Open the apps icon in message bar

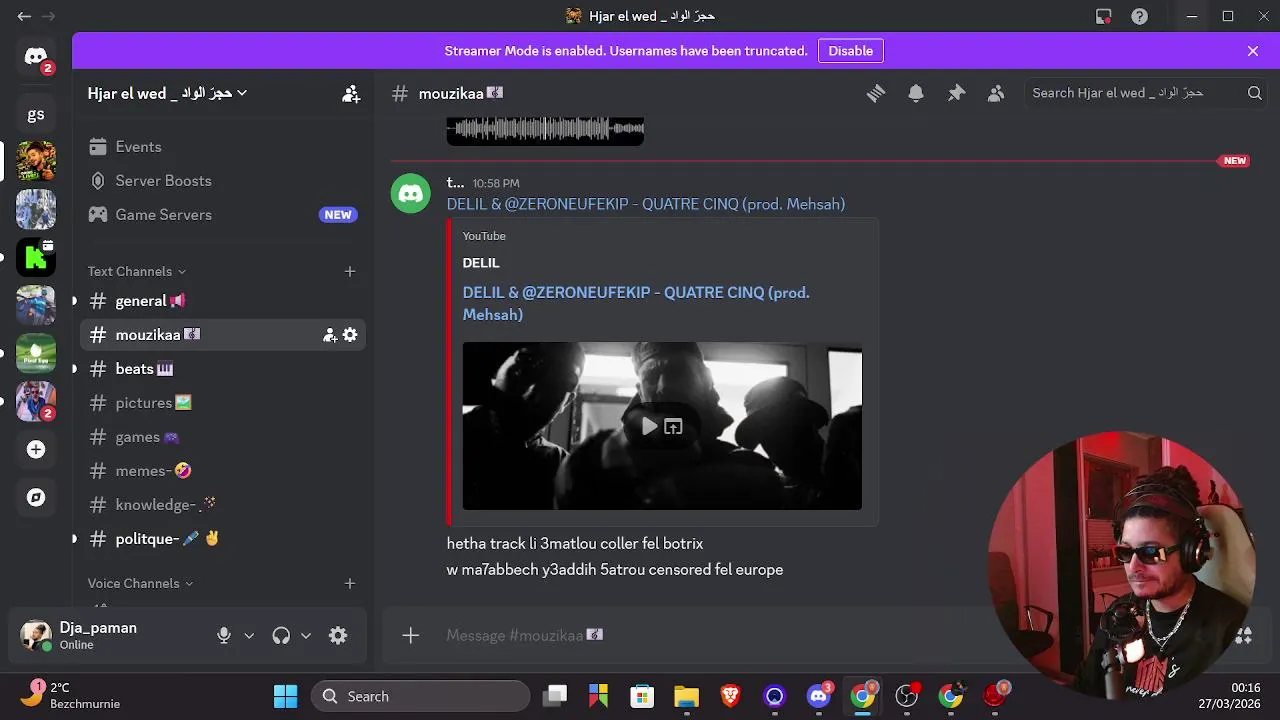(1244, 636)
